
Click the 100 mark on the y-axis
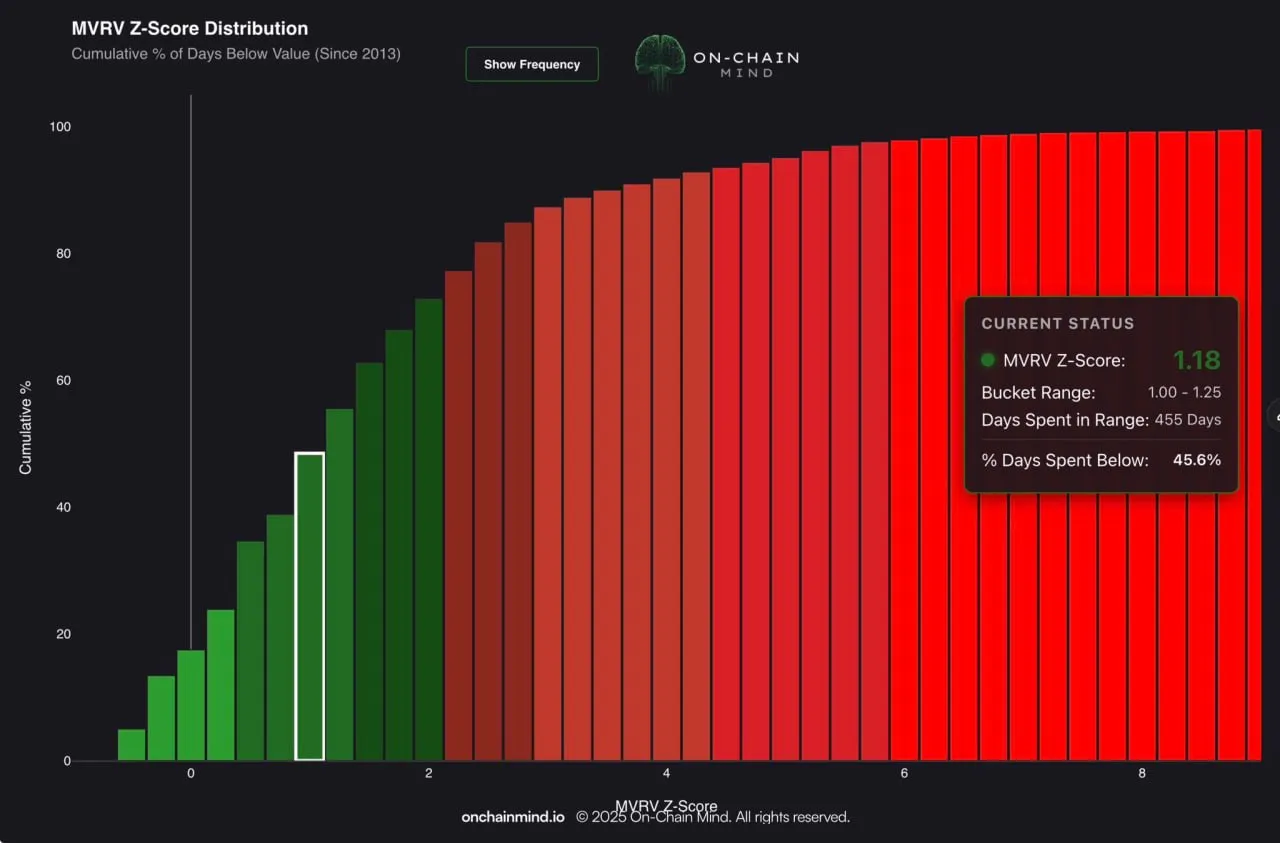click(60, 127)
